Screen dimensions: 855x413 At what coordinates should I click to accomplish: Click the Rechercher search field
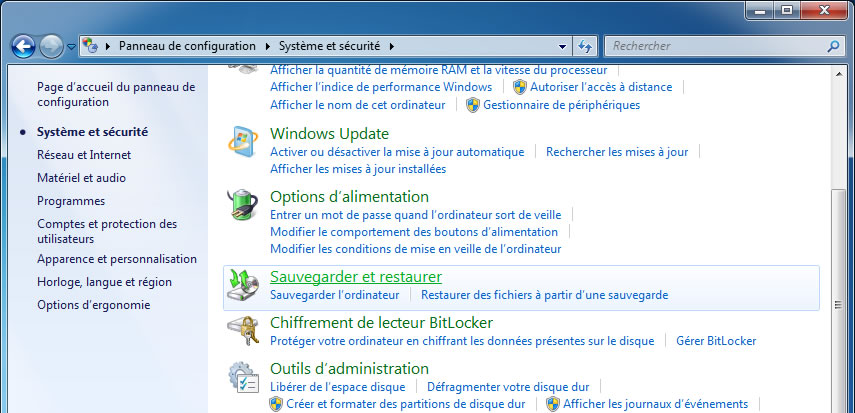(x=715, y=46)
